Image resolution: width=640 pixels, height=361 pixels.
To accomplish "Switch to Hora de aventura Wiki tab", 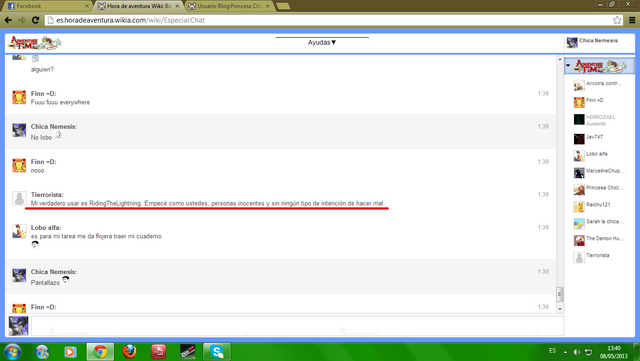I will 139,6.
